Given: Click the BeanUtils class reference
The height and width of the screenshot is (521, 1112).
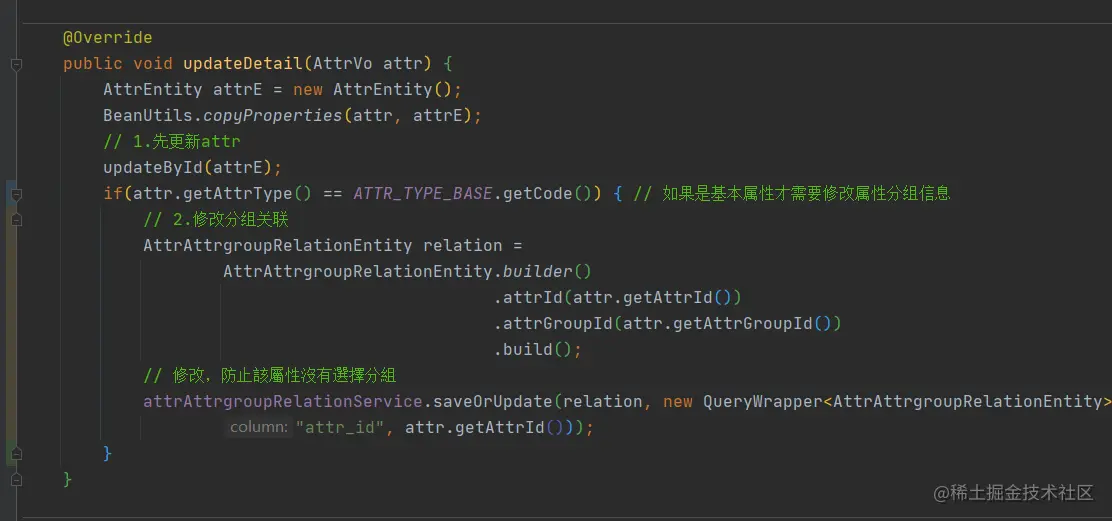Looking at the screenshot, I should coord(148,116).
